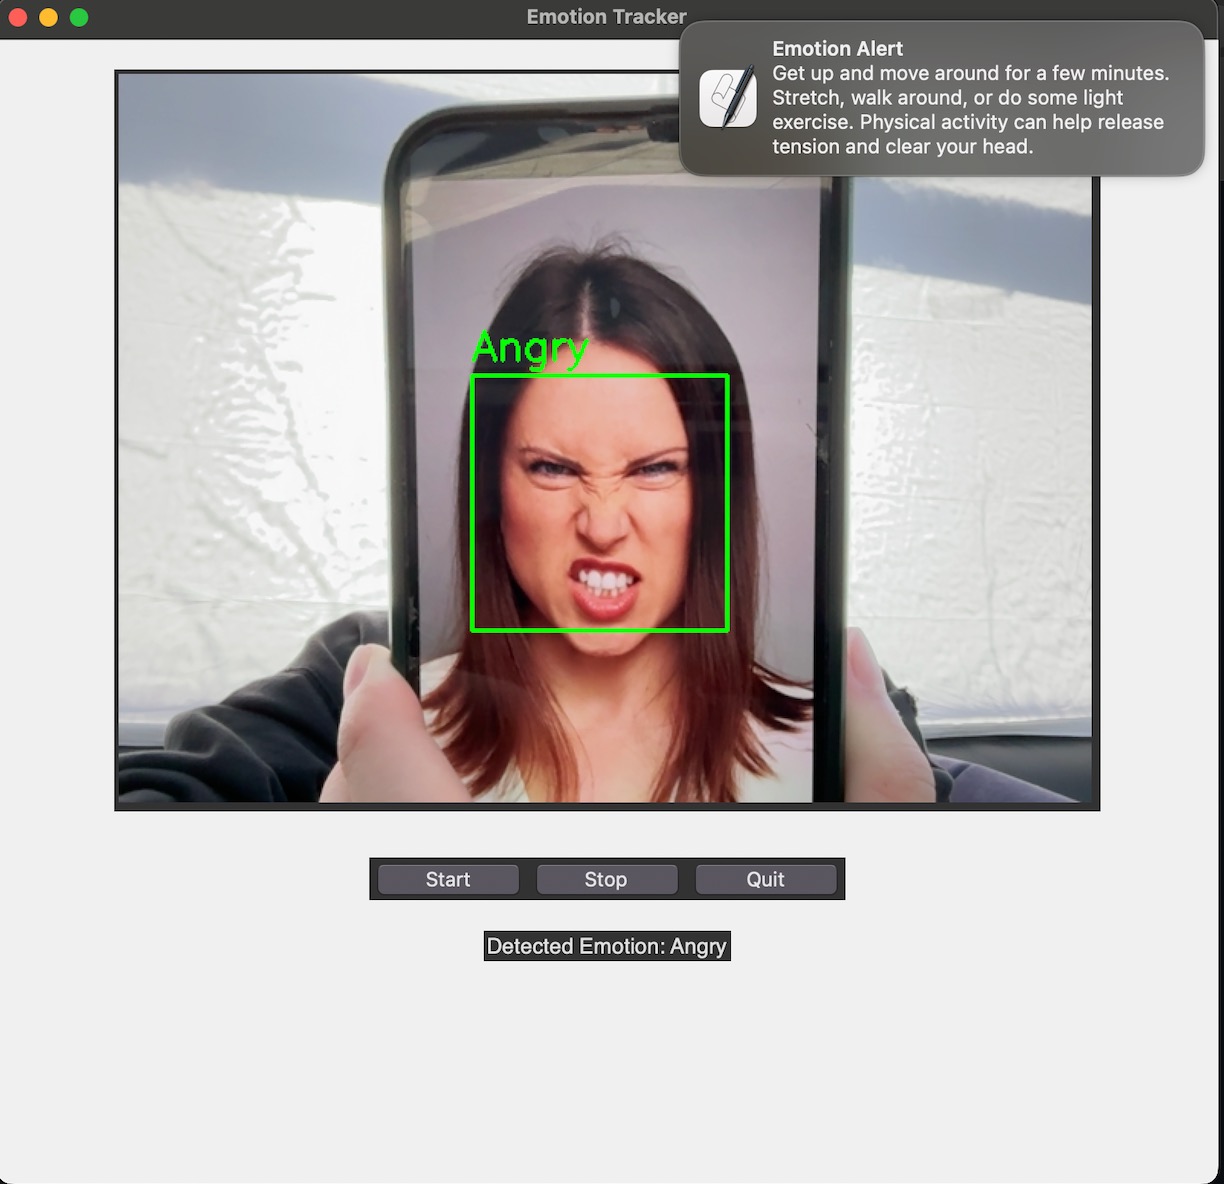Click the webcam video feed
This screenshot has height=1184, width=1224.
coord(607,440)
